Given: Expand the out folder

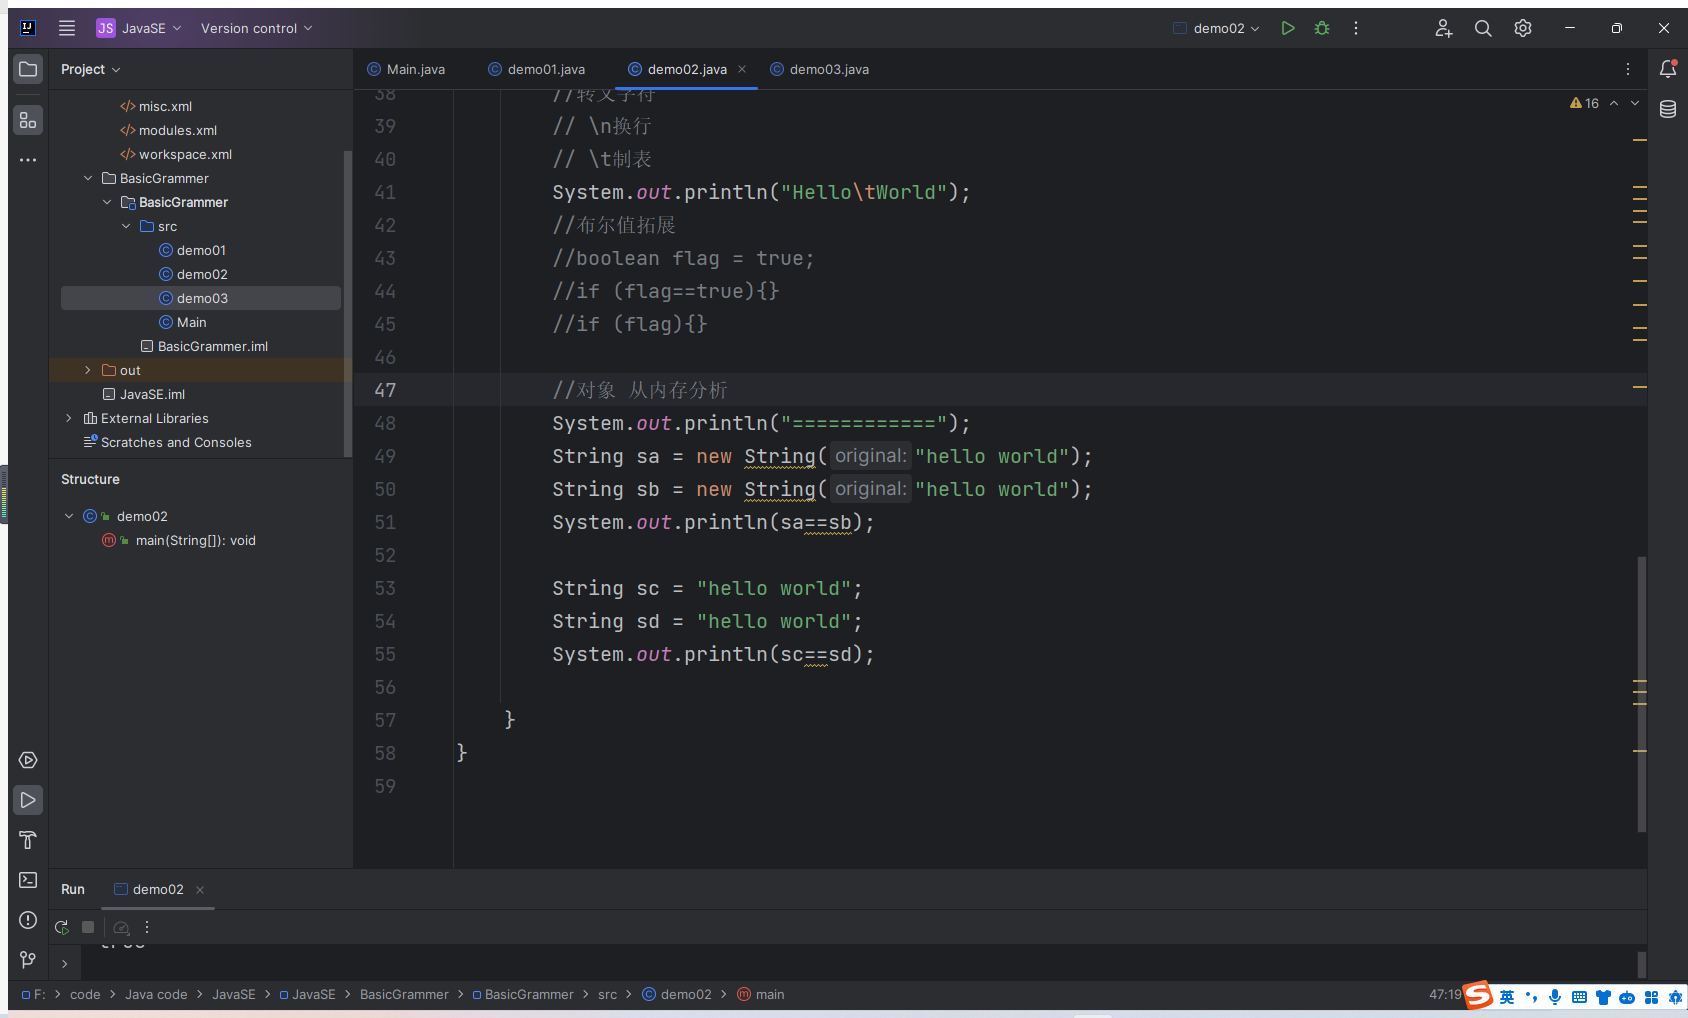Looking at the screenshot, I should (x=88, y=370).
